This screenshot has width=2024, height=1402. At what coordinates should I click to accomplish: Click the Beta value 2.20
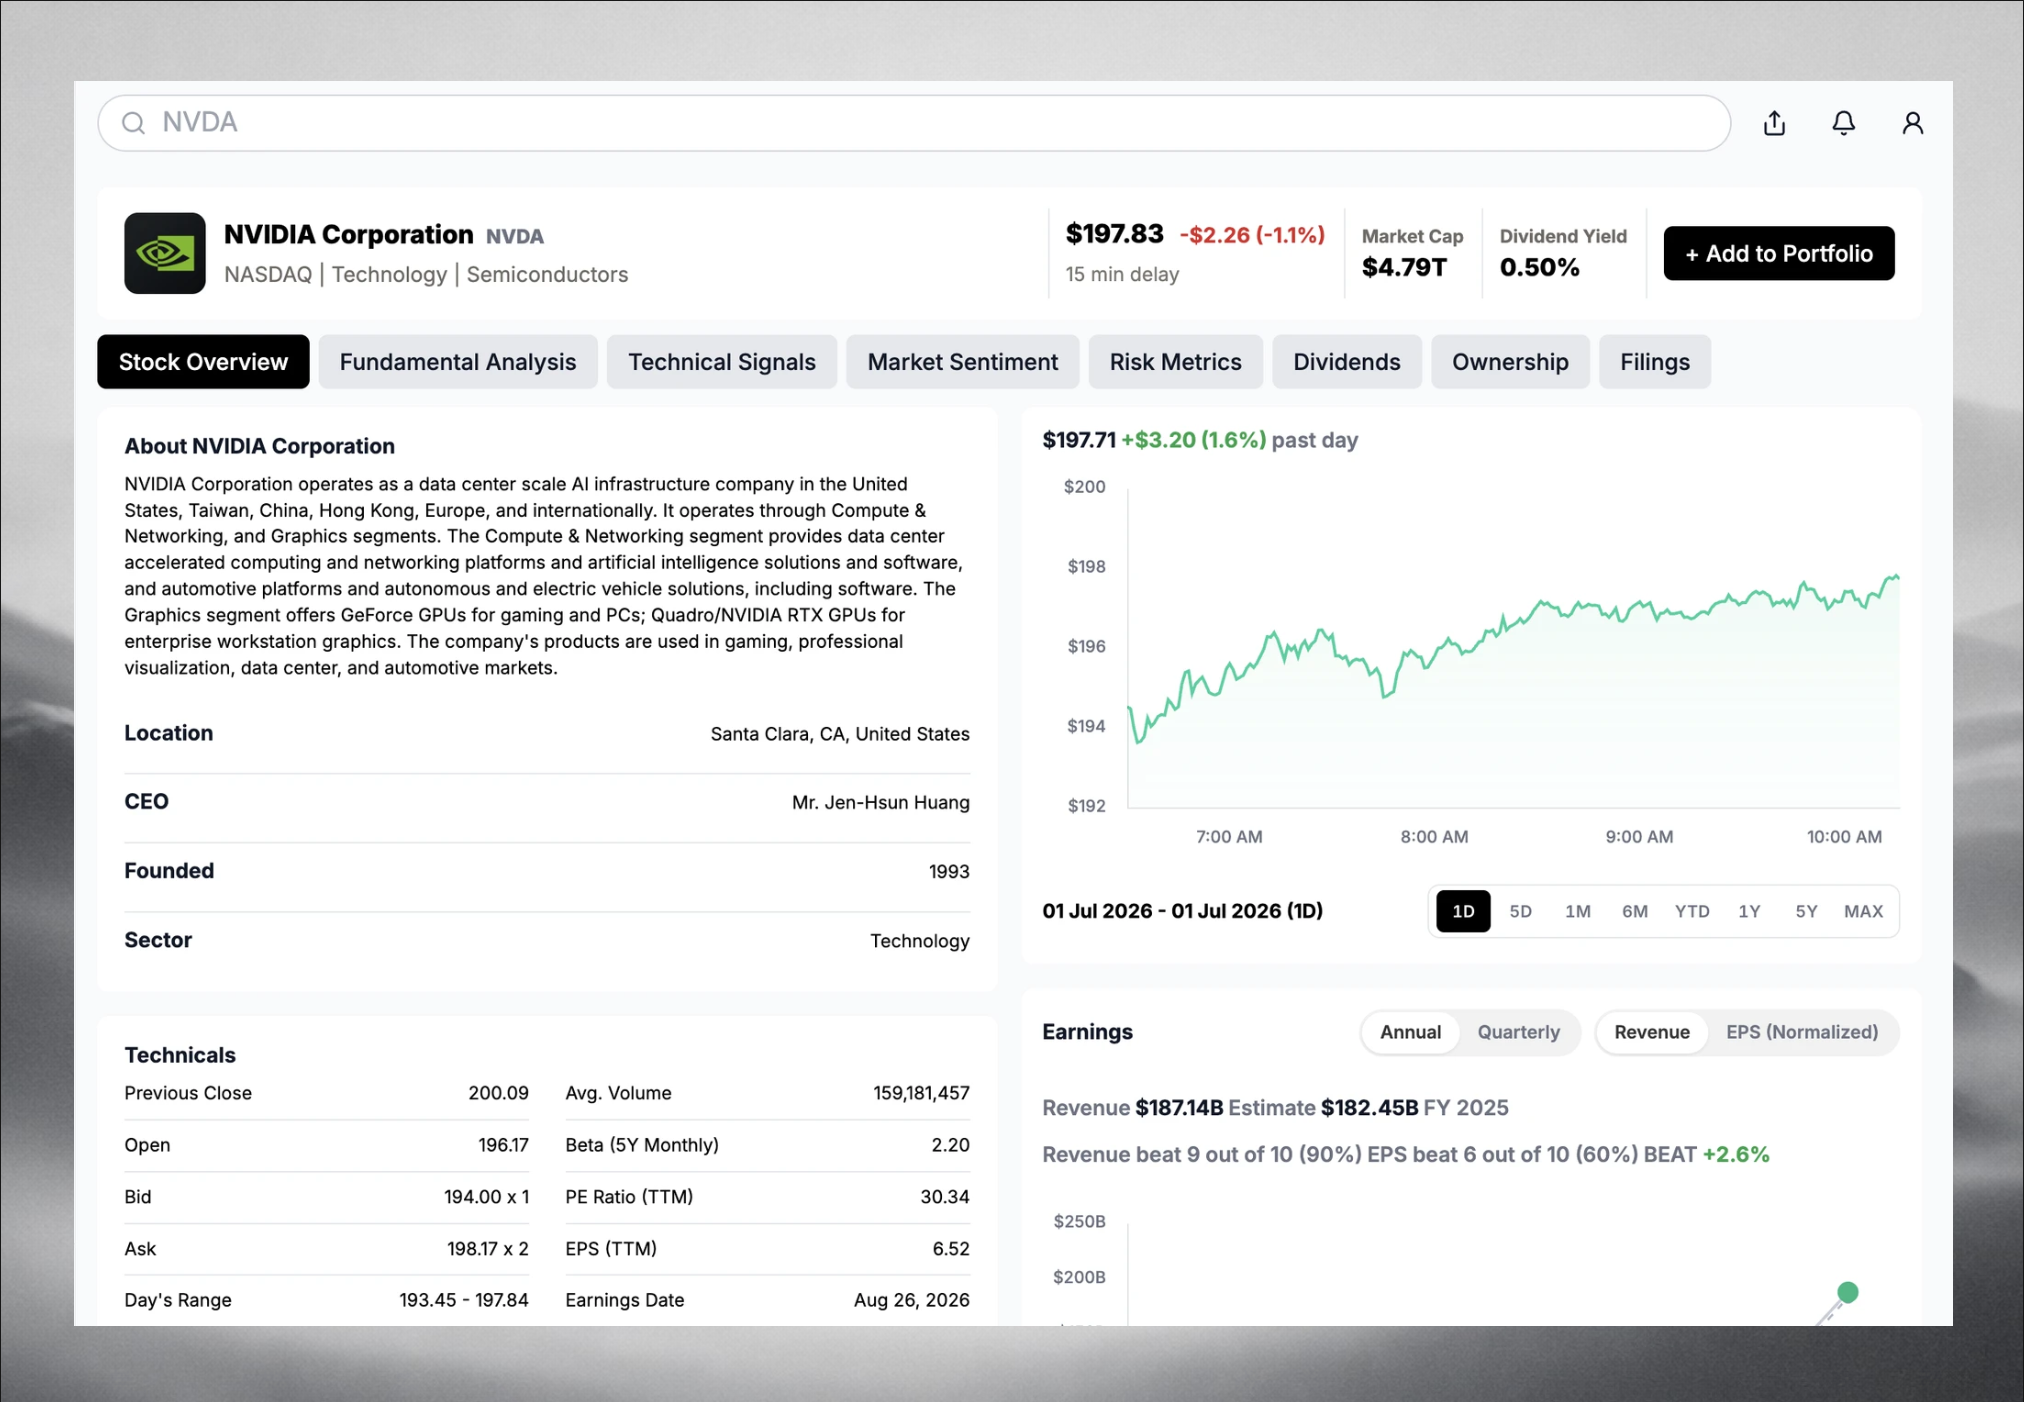pyautogui.click(x=950, y=1145)
